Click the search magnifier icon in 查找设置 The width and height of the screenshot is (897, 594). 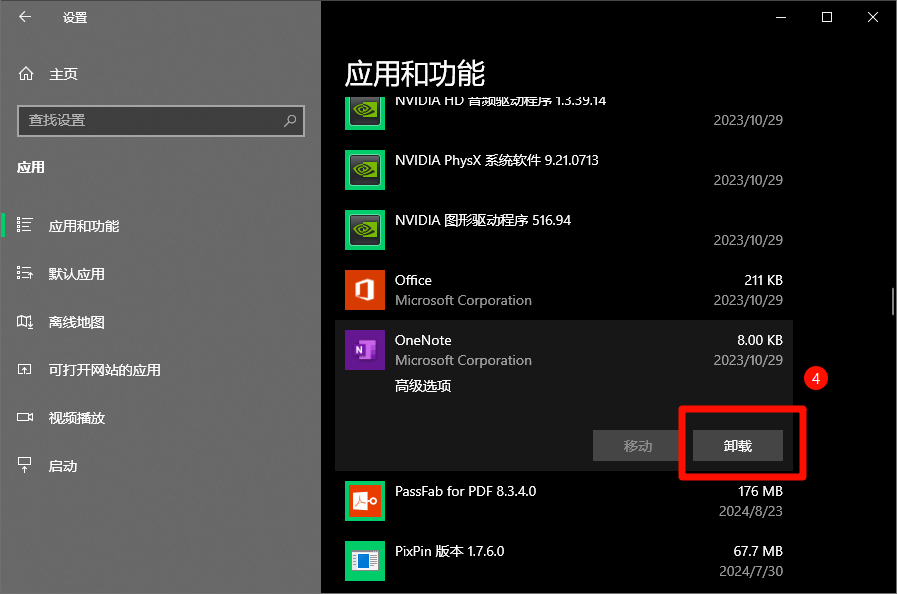[290, 120]
